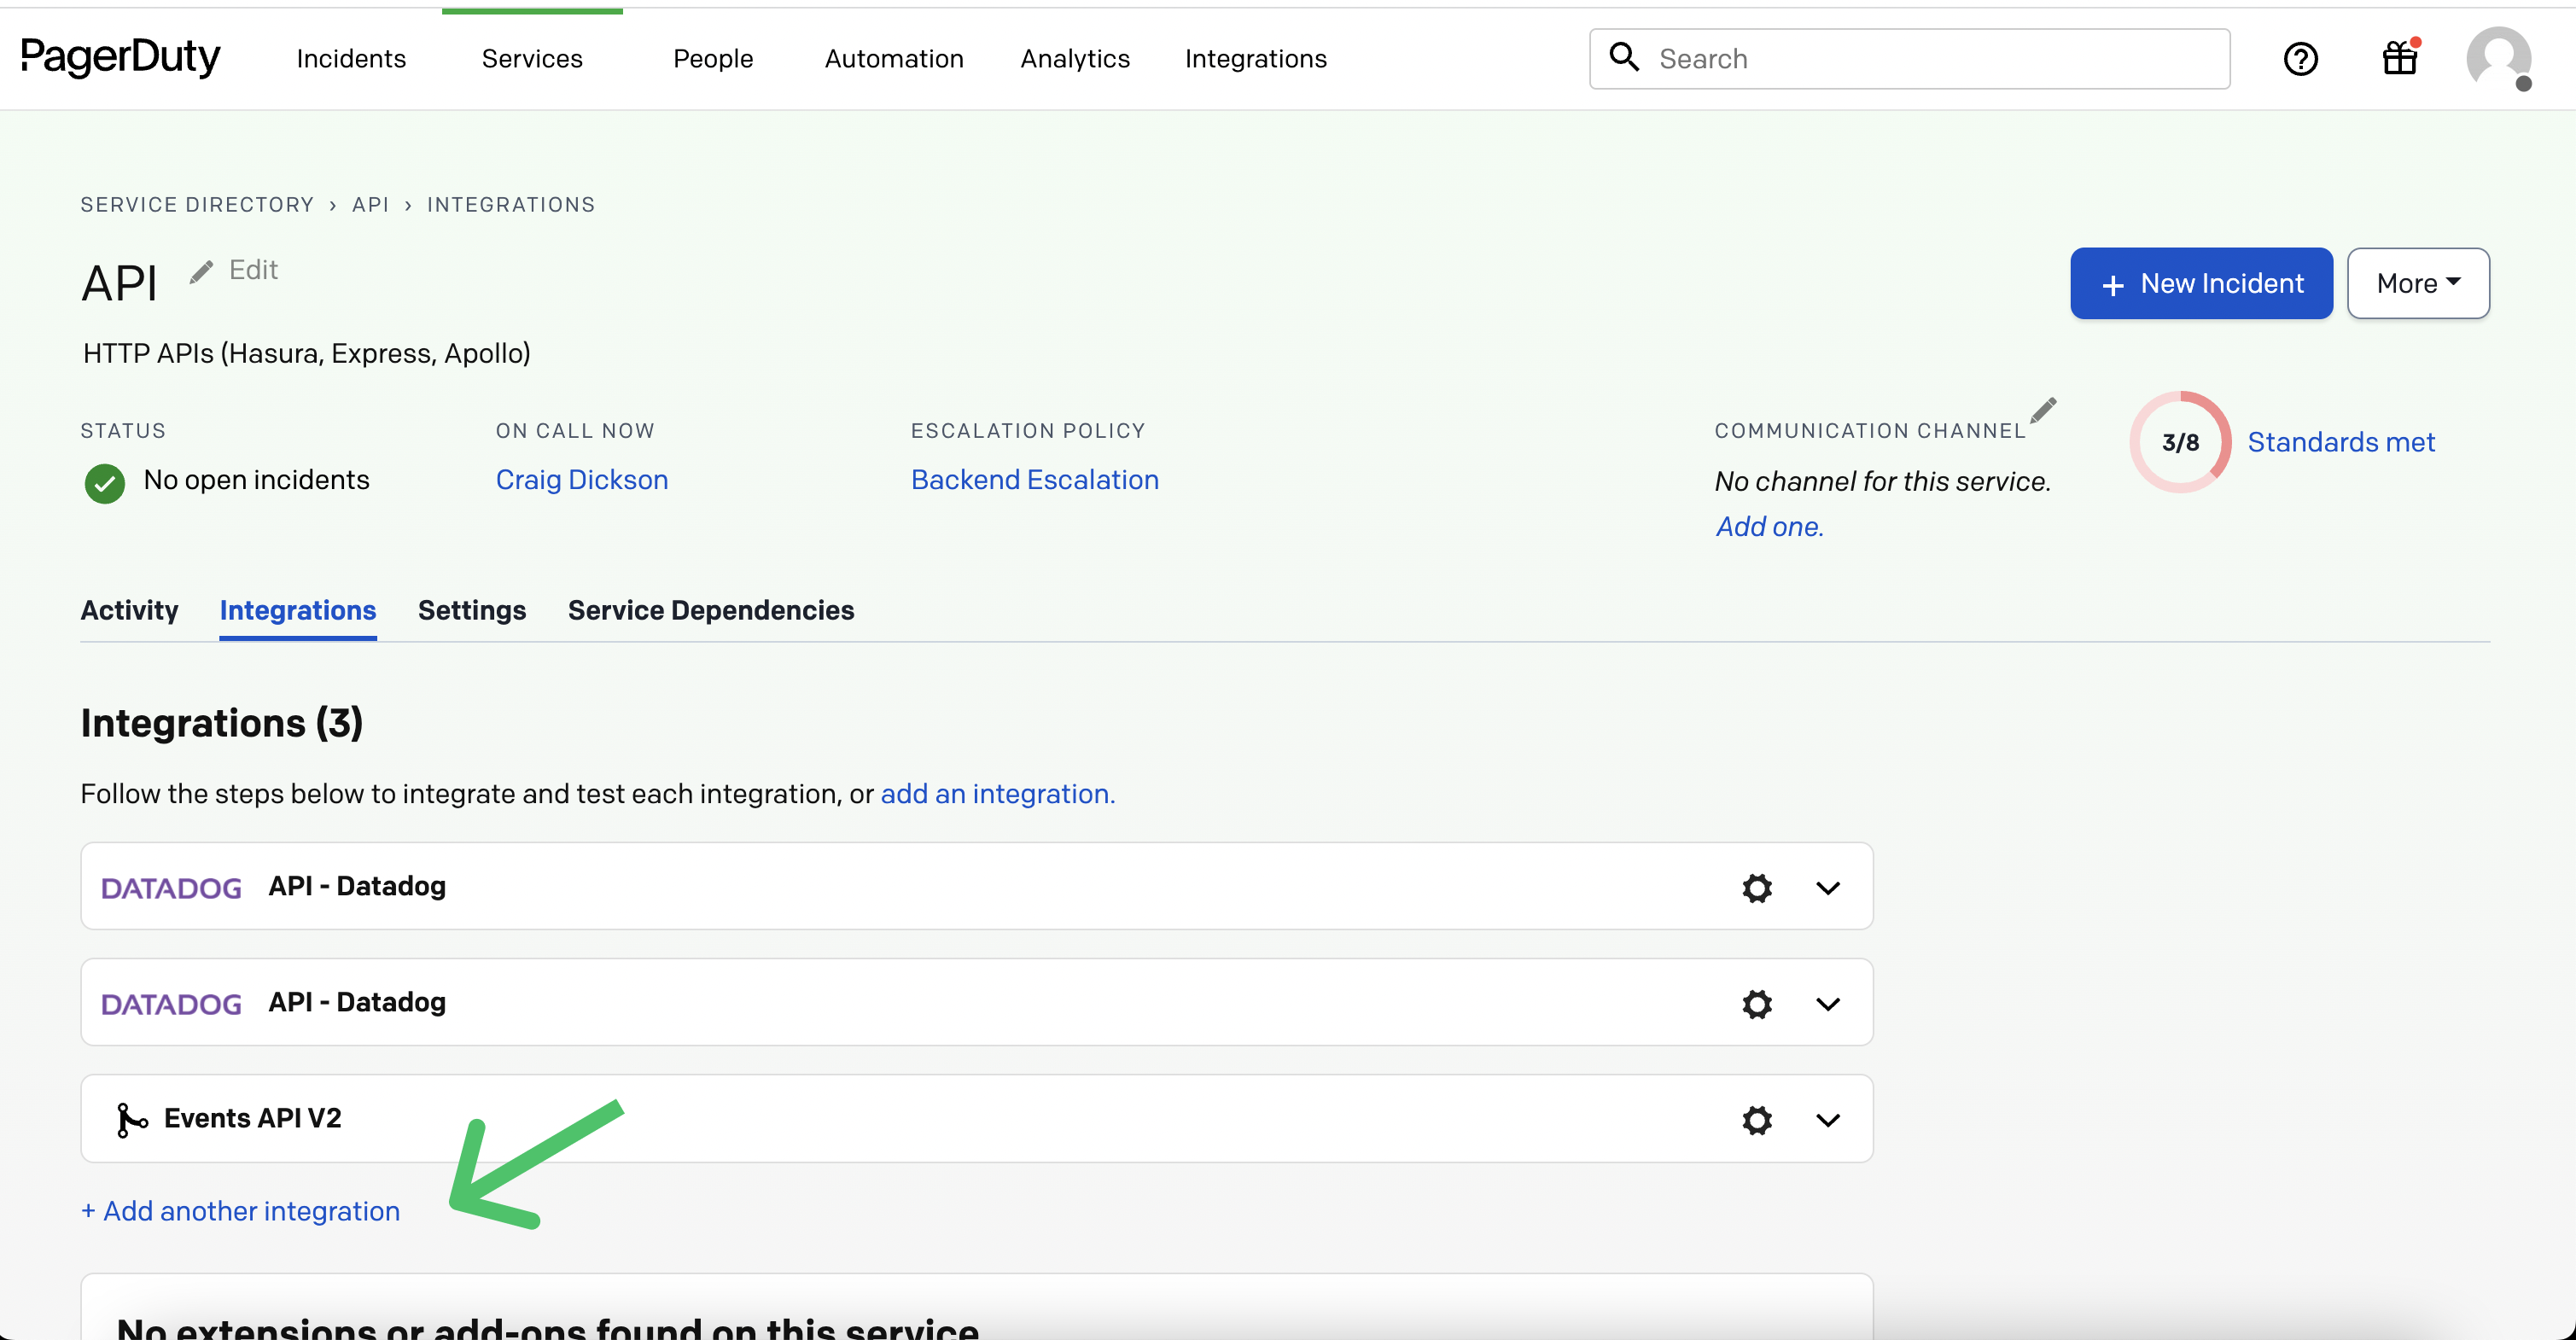Go to API breadcrumb
This screenshot has width=2576, height=1340.
click(x=370, y=204)
